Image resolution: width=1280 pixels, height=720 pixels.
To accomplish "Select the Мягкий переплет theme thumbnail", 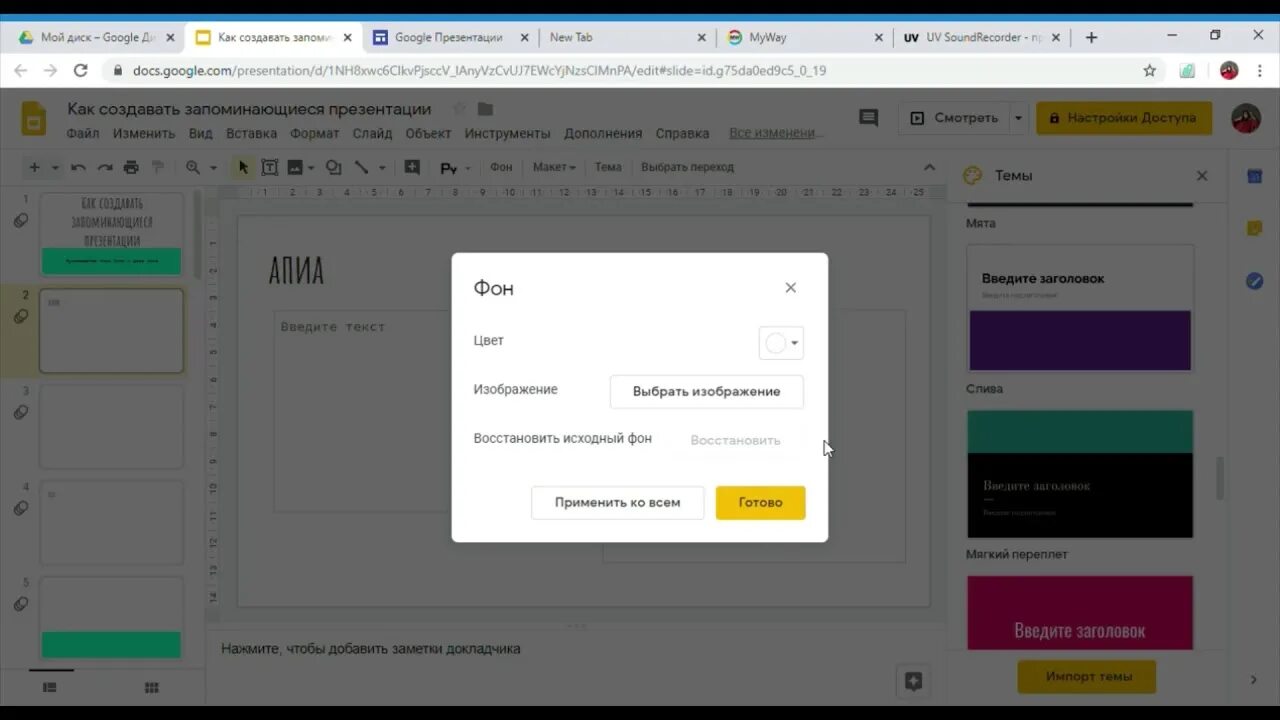I will click(x=1080, y=474).
